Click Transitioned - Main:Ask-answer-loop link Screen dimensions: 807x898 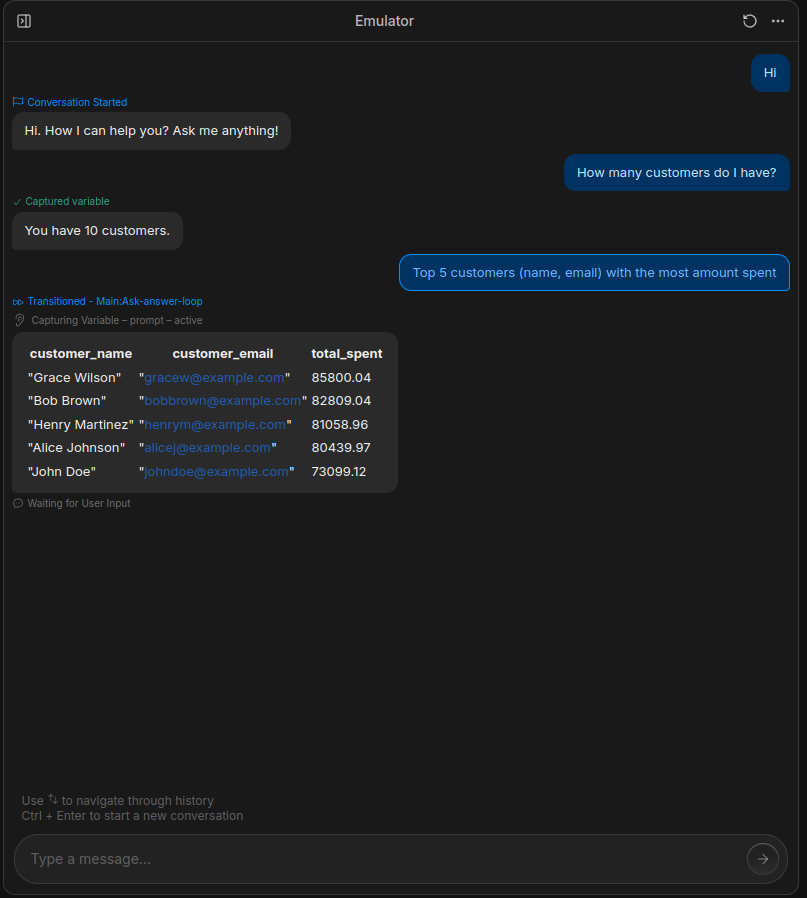tap(115, 301)
